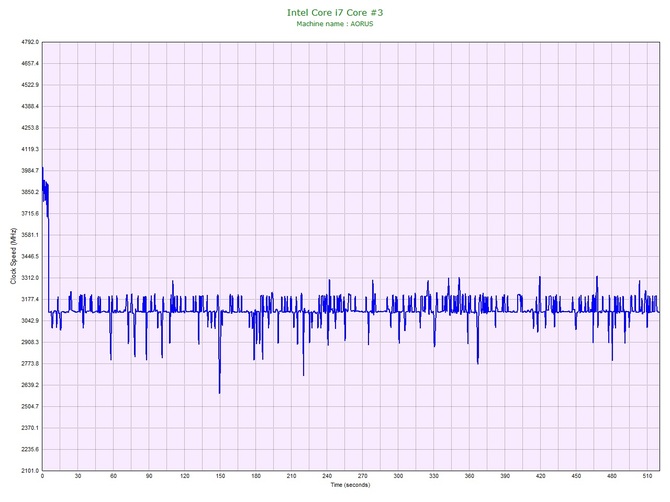Click the 480 seconds x-axis tick label

pos(612,476)
